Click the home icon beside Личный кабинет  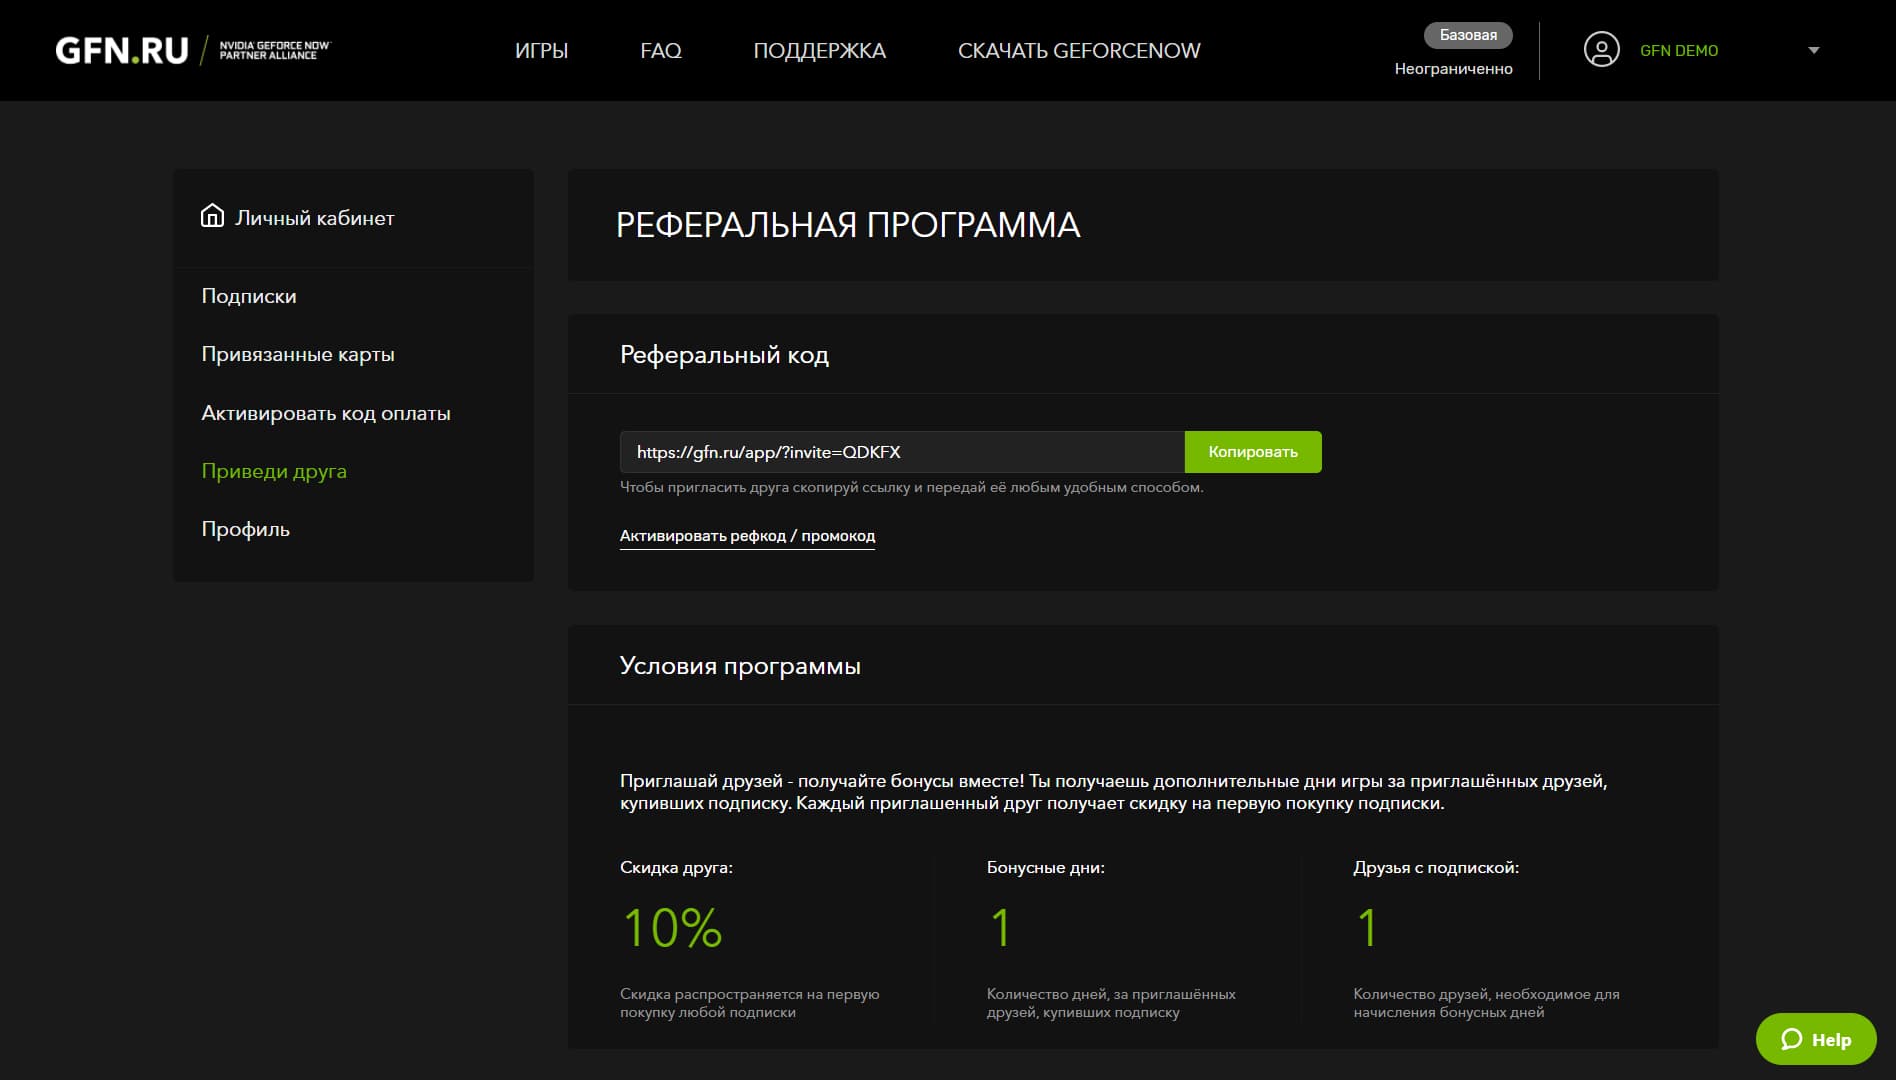click(x=212, y=216)
